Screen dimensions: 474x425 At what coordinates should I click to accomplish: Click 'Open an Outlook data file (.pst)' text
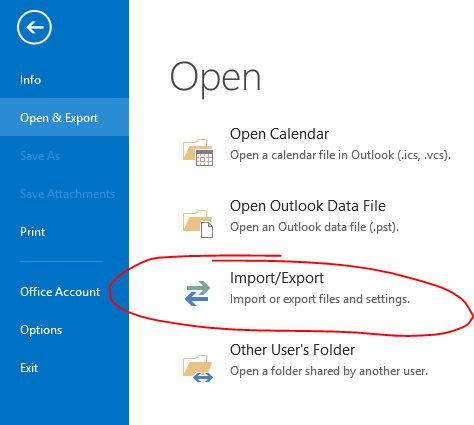click(314, 227)
